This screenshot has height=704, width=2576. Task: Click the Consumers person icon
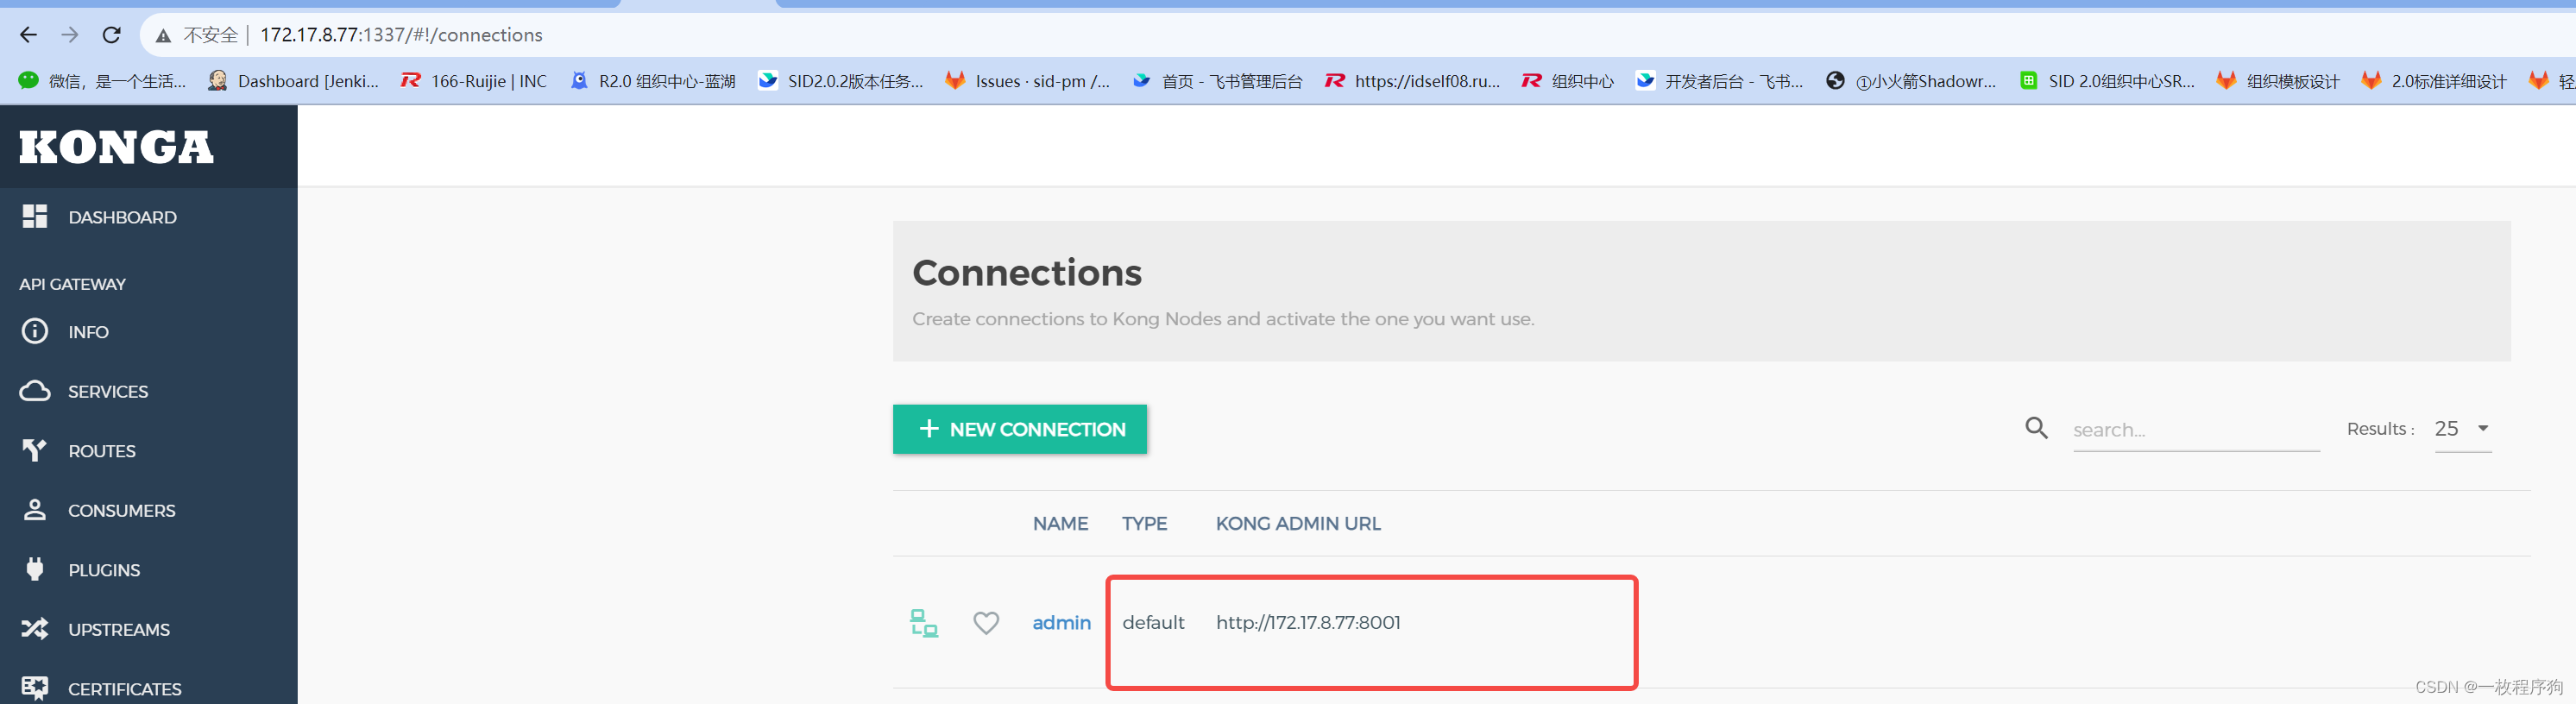tap(35, 510)
